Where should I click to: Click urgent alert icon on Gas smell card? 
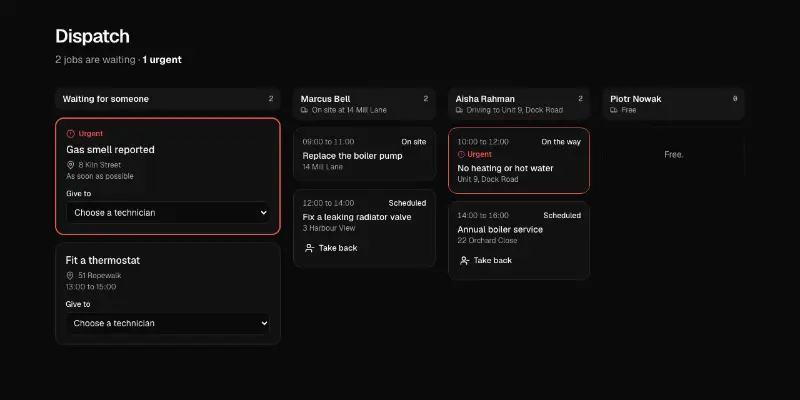pyautogui.click(x=71, y=134)
